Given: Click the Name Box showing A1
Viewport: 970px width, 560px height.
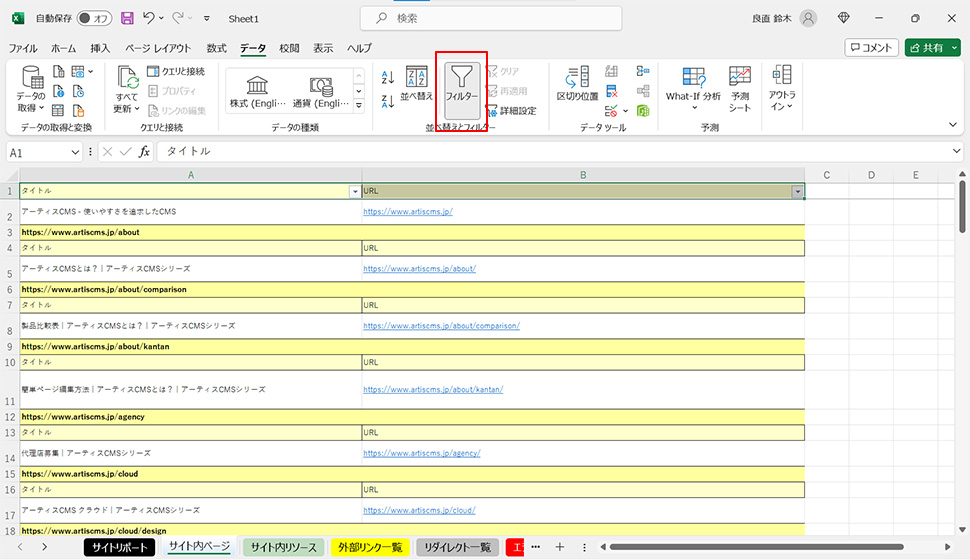Looking at the screenshot, I should (38, 152).
